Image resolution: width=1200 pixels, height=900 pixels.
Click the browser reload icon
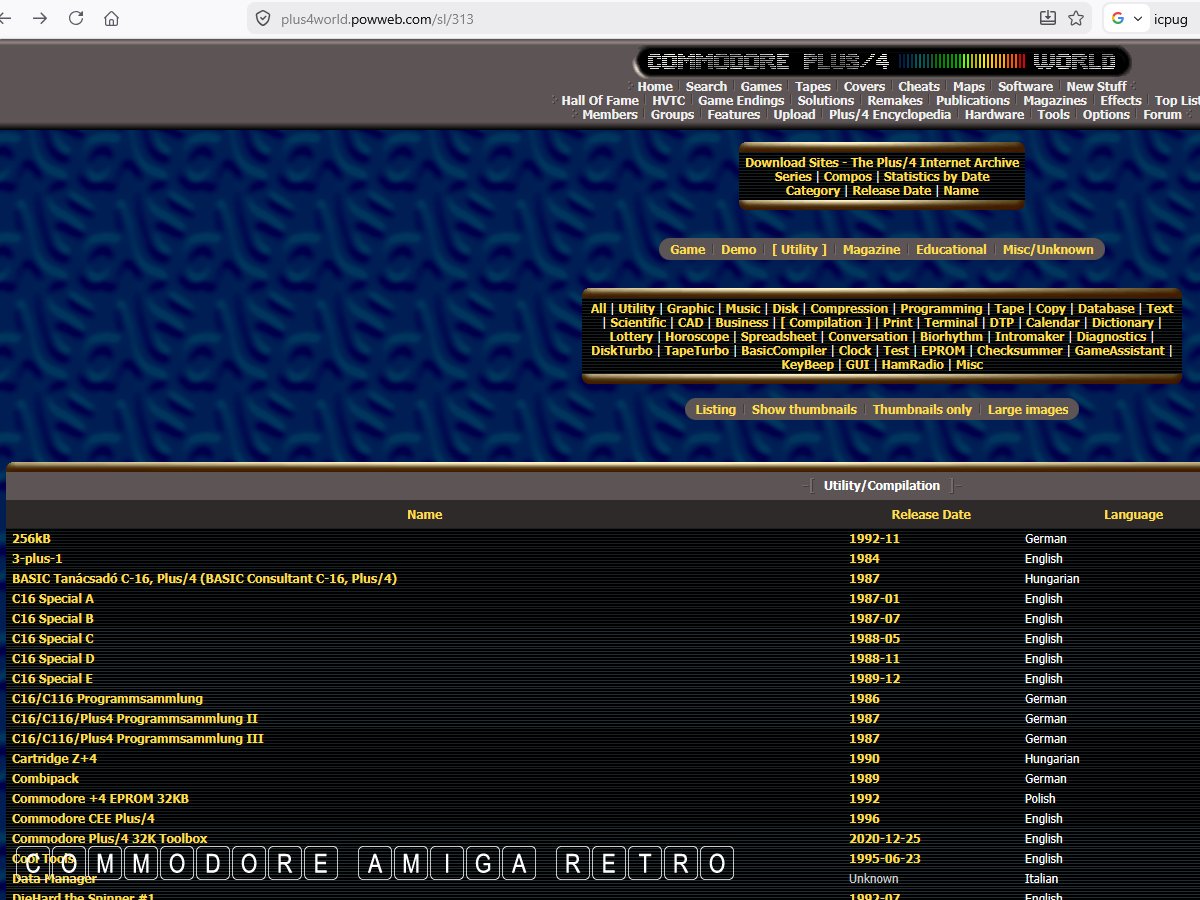(x=76, y=18)
